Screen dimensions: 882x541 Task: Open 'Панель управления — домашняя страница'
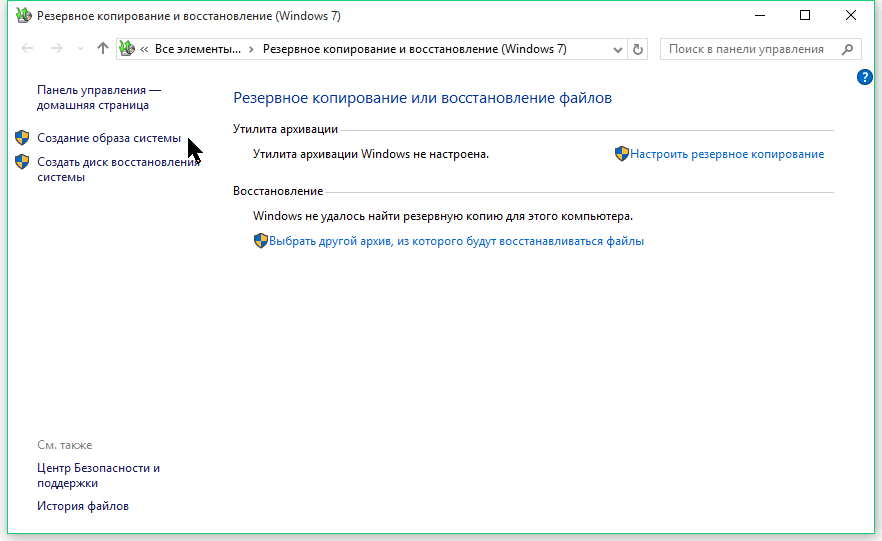pyautogui.click(x=98, y=97)
